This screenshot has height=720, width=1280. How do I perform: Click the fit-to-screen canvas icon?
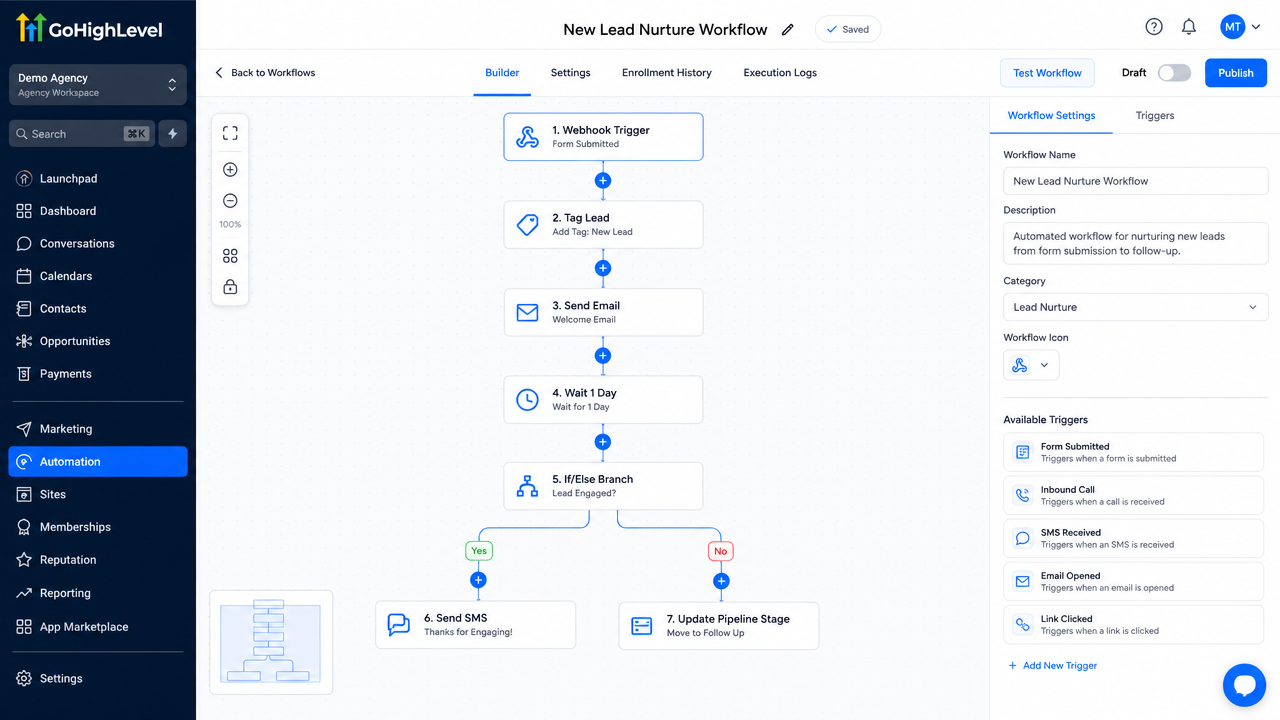(230, 133)
